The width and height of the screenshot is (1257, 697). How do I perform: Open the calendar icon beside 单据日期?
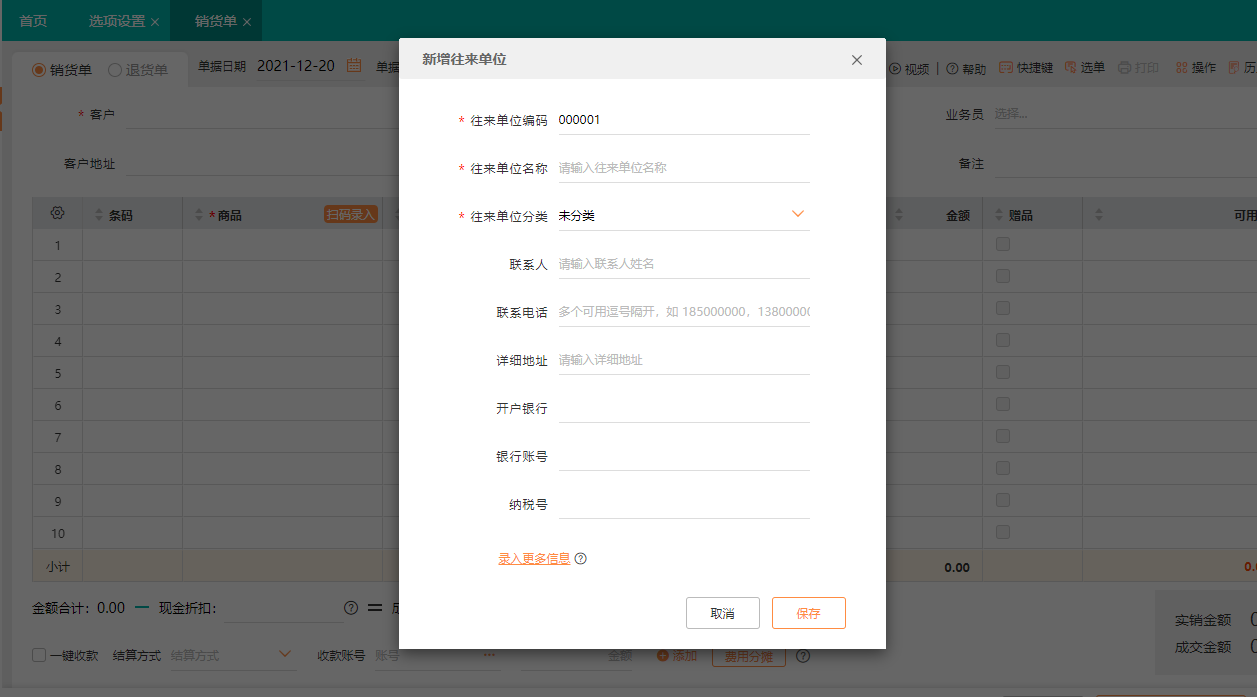coord(352,65)
